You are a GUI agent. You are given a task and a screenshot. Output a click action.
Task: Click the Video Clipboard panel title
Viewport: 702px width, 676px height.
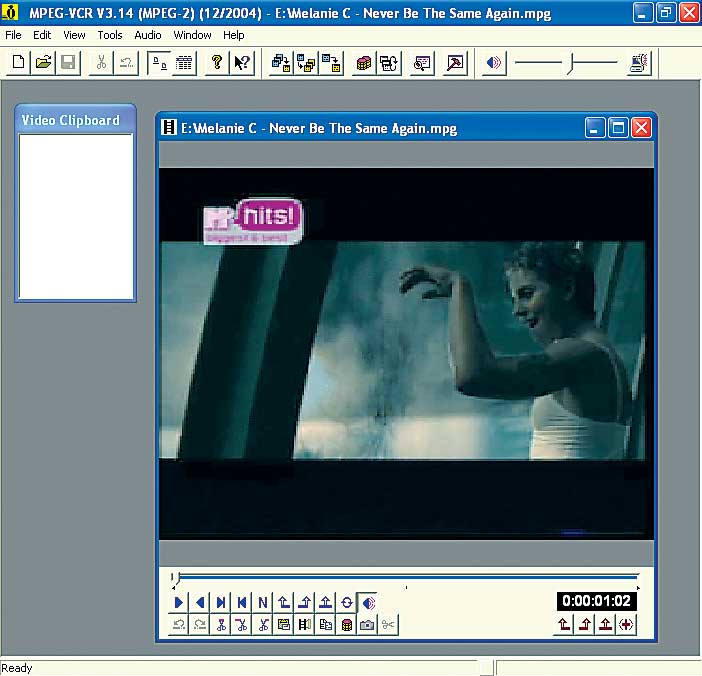pos(71,120)
